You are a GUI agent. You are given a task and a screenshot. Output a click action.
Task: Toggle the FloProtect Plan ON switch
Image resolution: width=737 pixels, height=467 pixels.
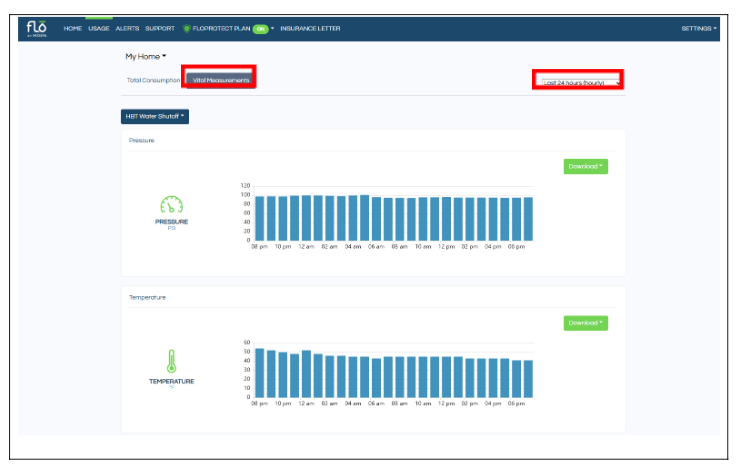click(x=260, y=29)
